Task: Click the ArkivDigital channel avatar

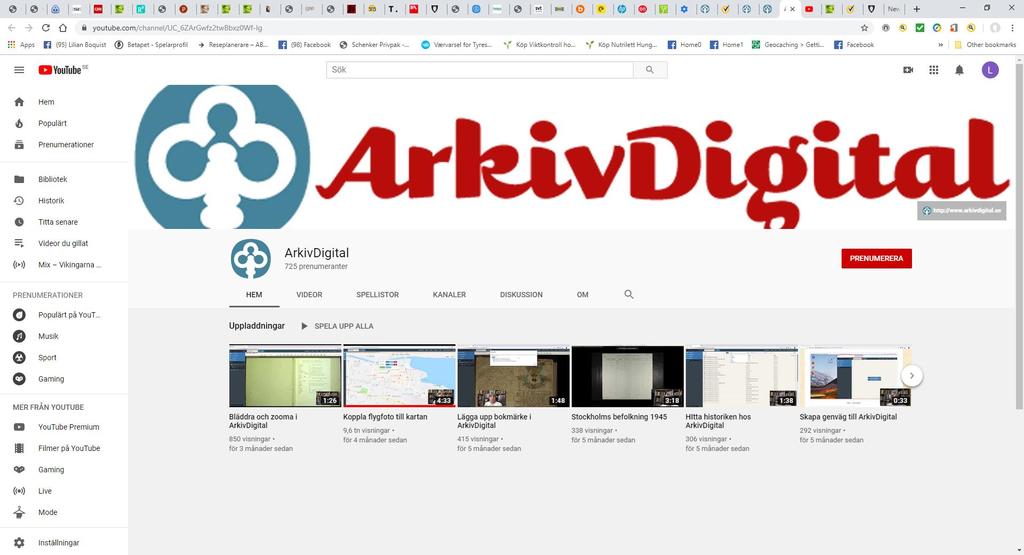Action: (x=251, y=259)
